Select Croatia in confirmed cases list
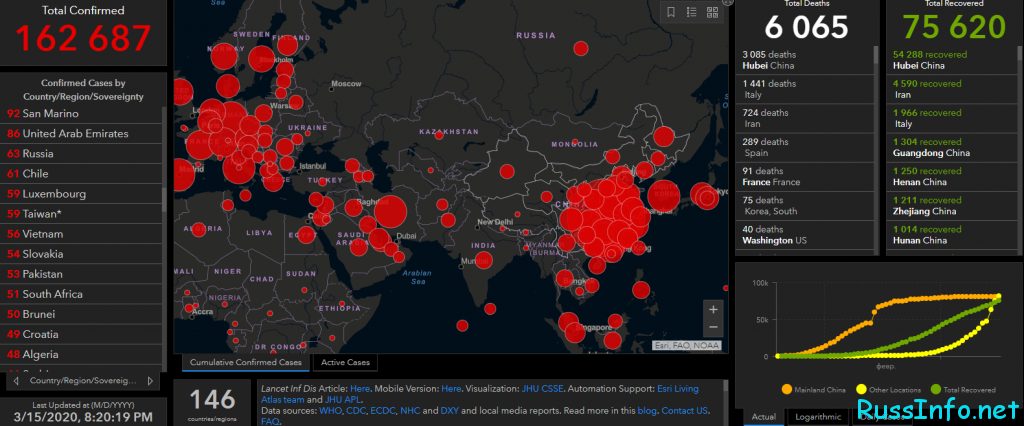1024x426 pixels. [80, 335]
